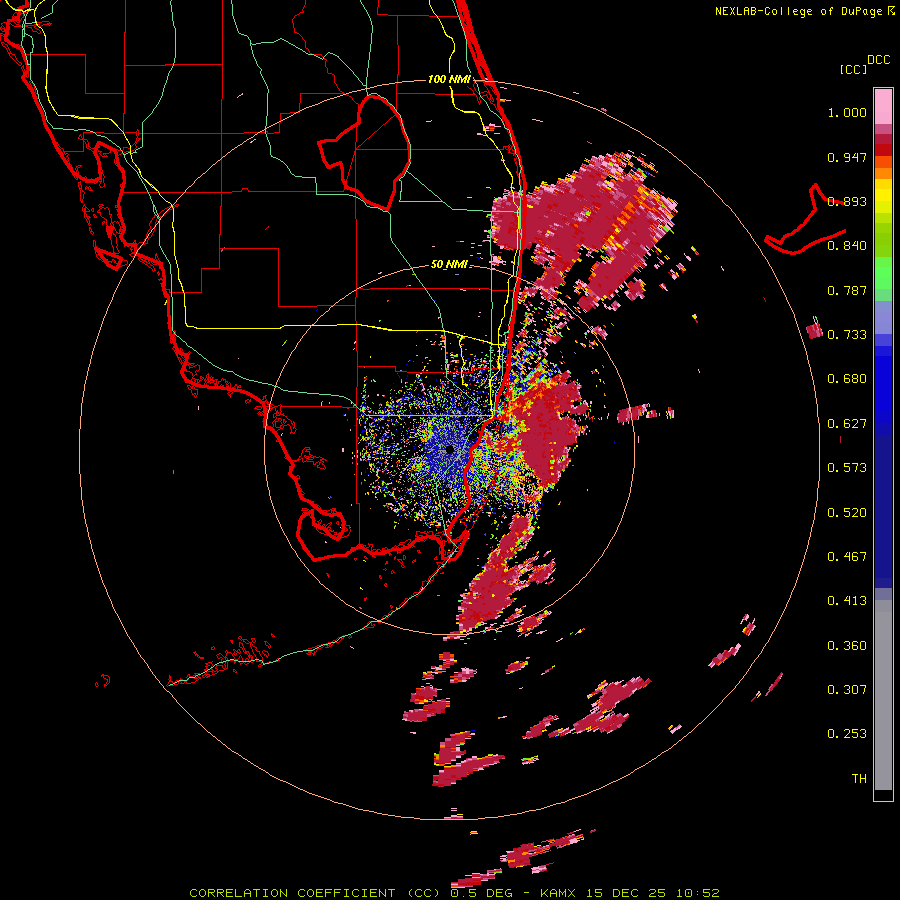The image size is (900, 900).
Task: Click the CORRELATION COEFFICIENT (CC) caption text
Action: (314, 893)
